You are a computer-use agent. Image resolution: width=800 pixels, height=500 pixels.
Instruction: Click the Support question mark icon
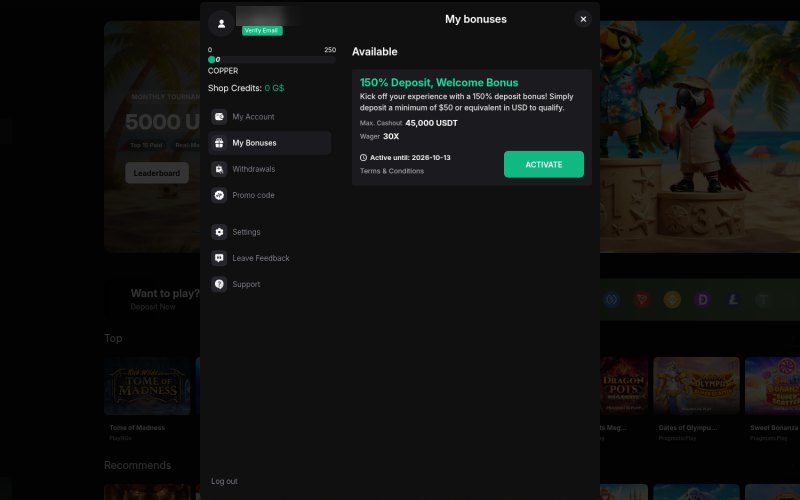point(219,284)
